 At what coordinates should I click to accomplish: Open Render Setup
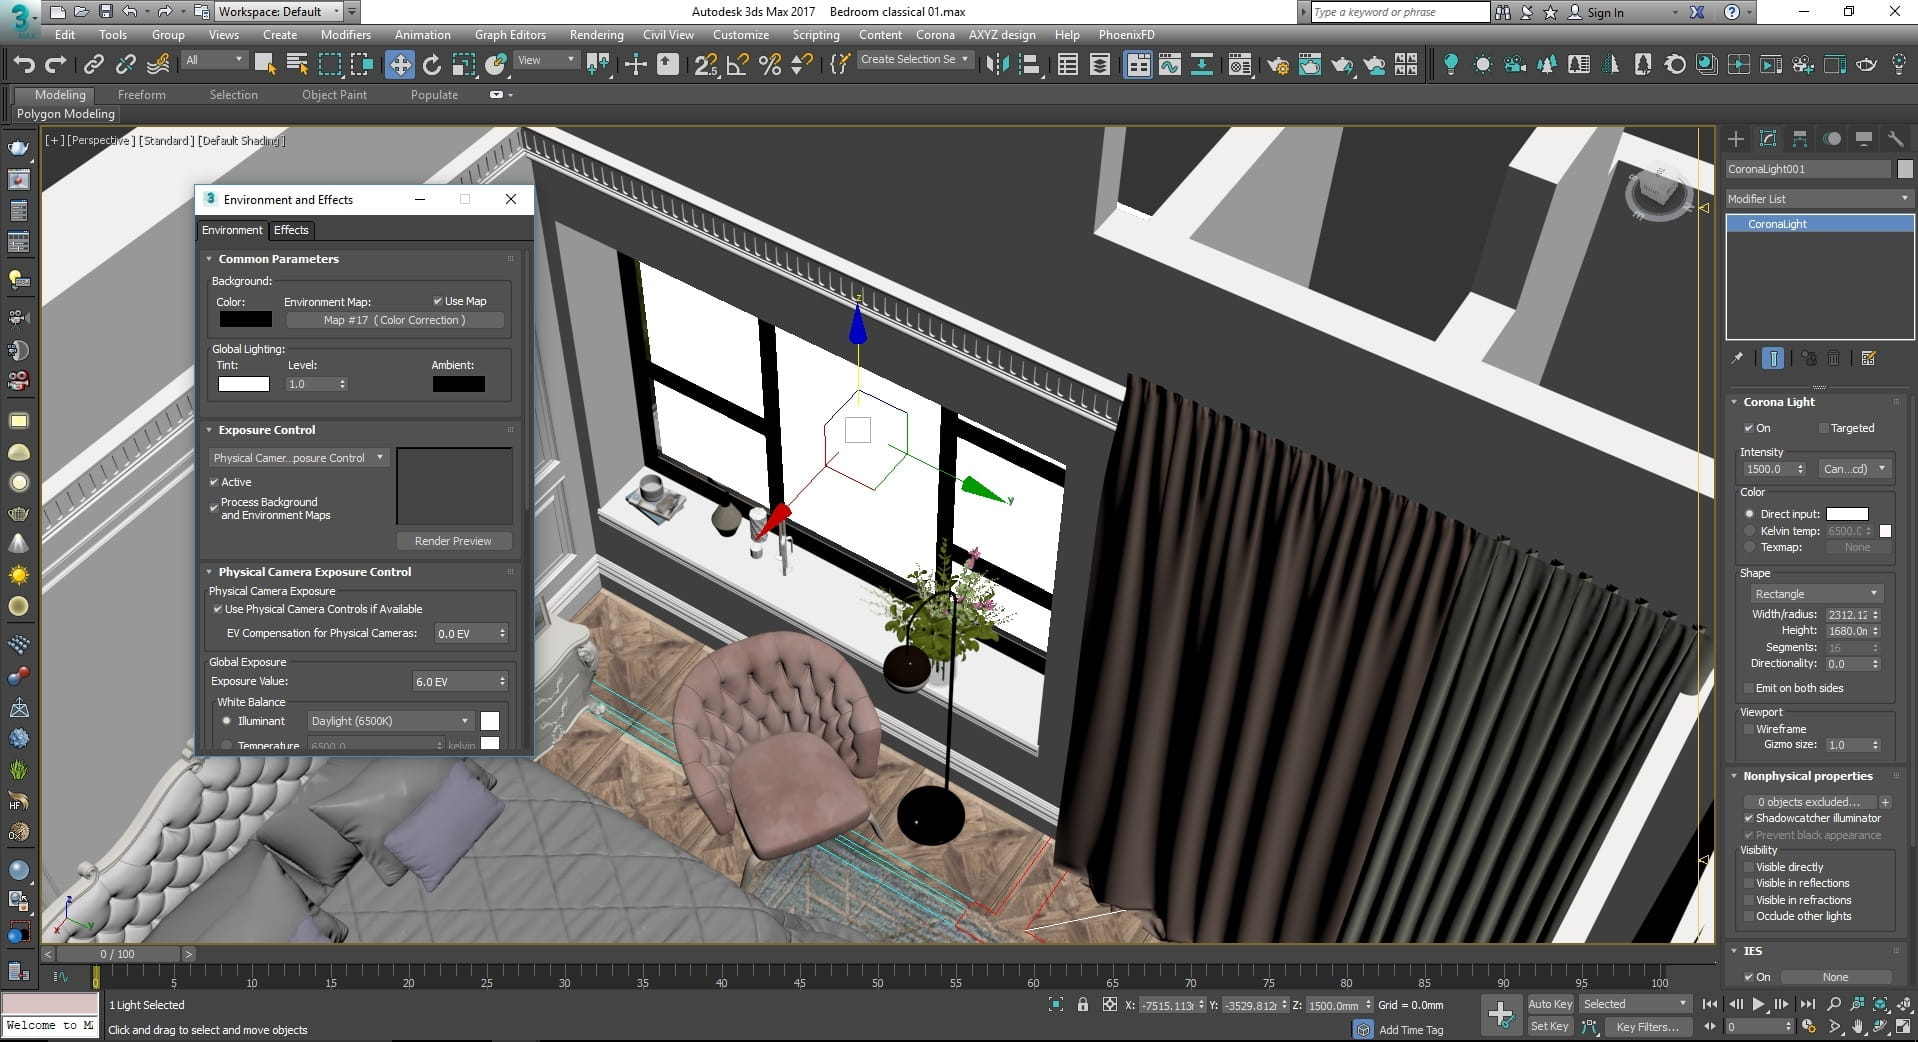coord(1277,64)
